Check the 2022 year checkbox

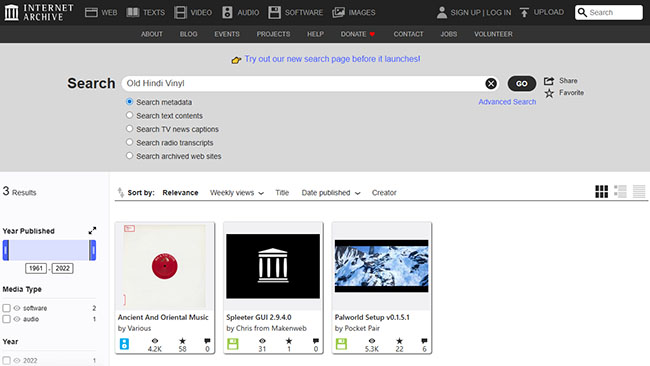tap(6, 361)
